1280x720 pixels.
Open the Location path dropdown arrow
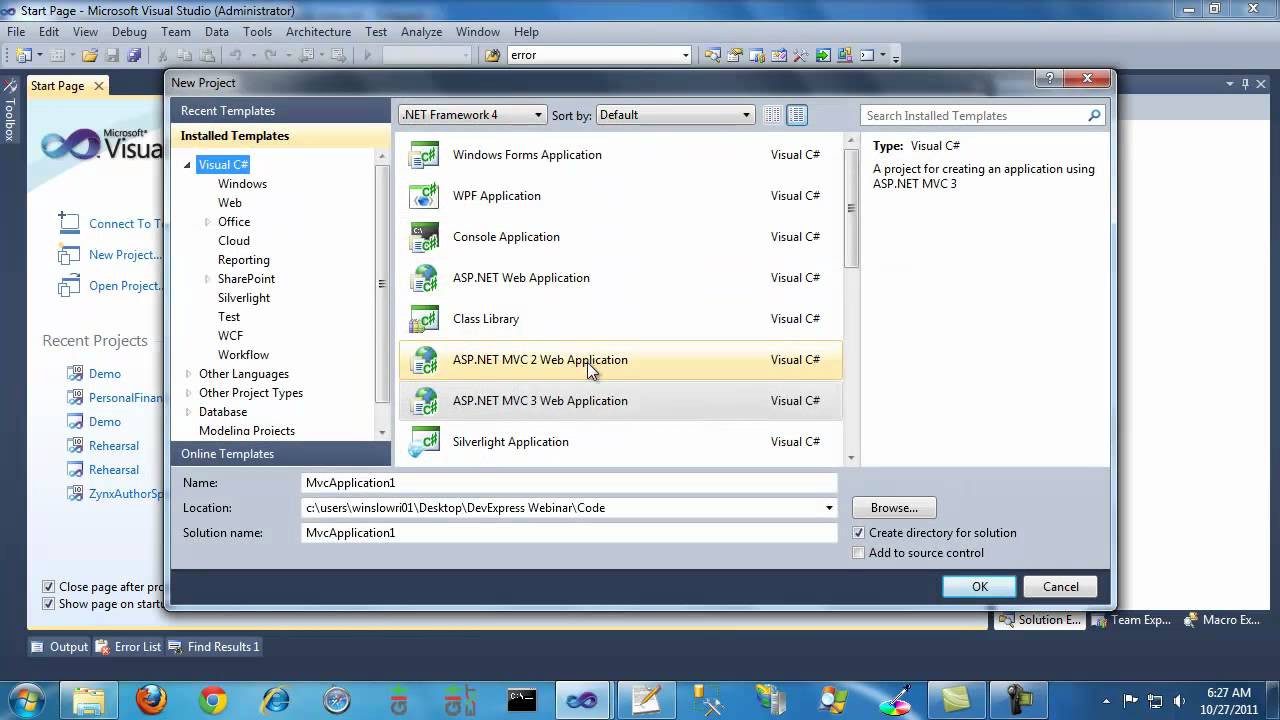click(x=828, y=508)
